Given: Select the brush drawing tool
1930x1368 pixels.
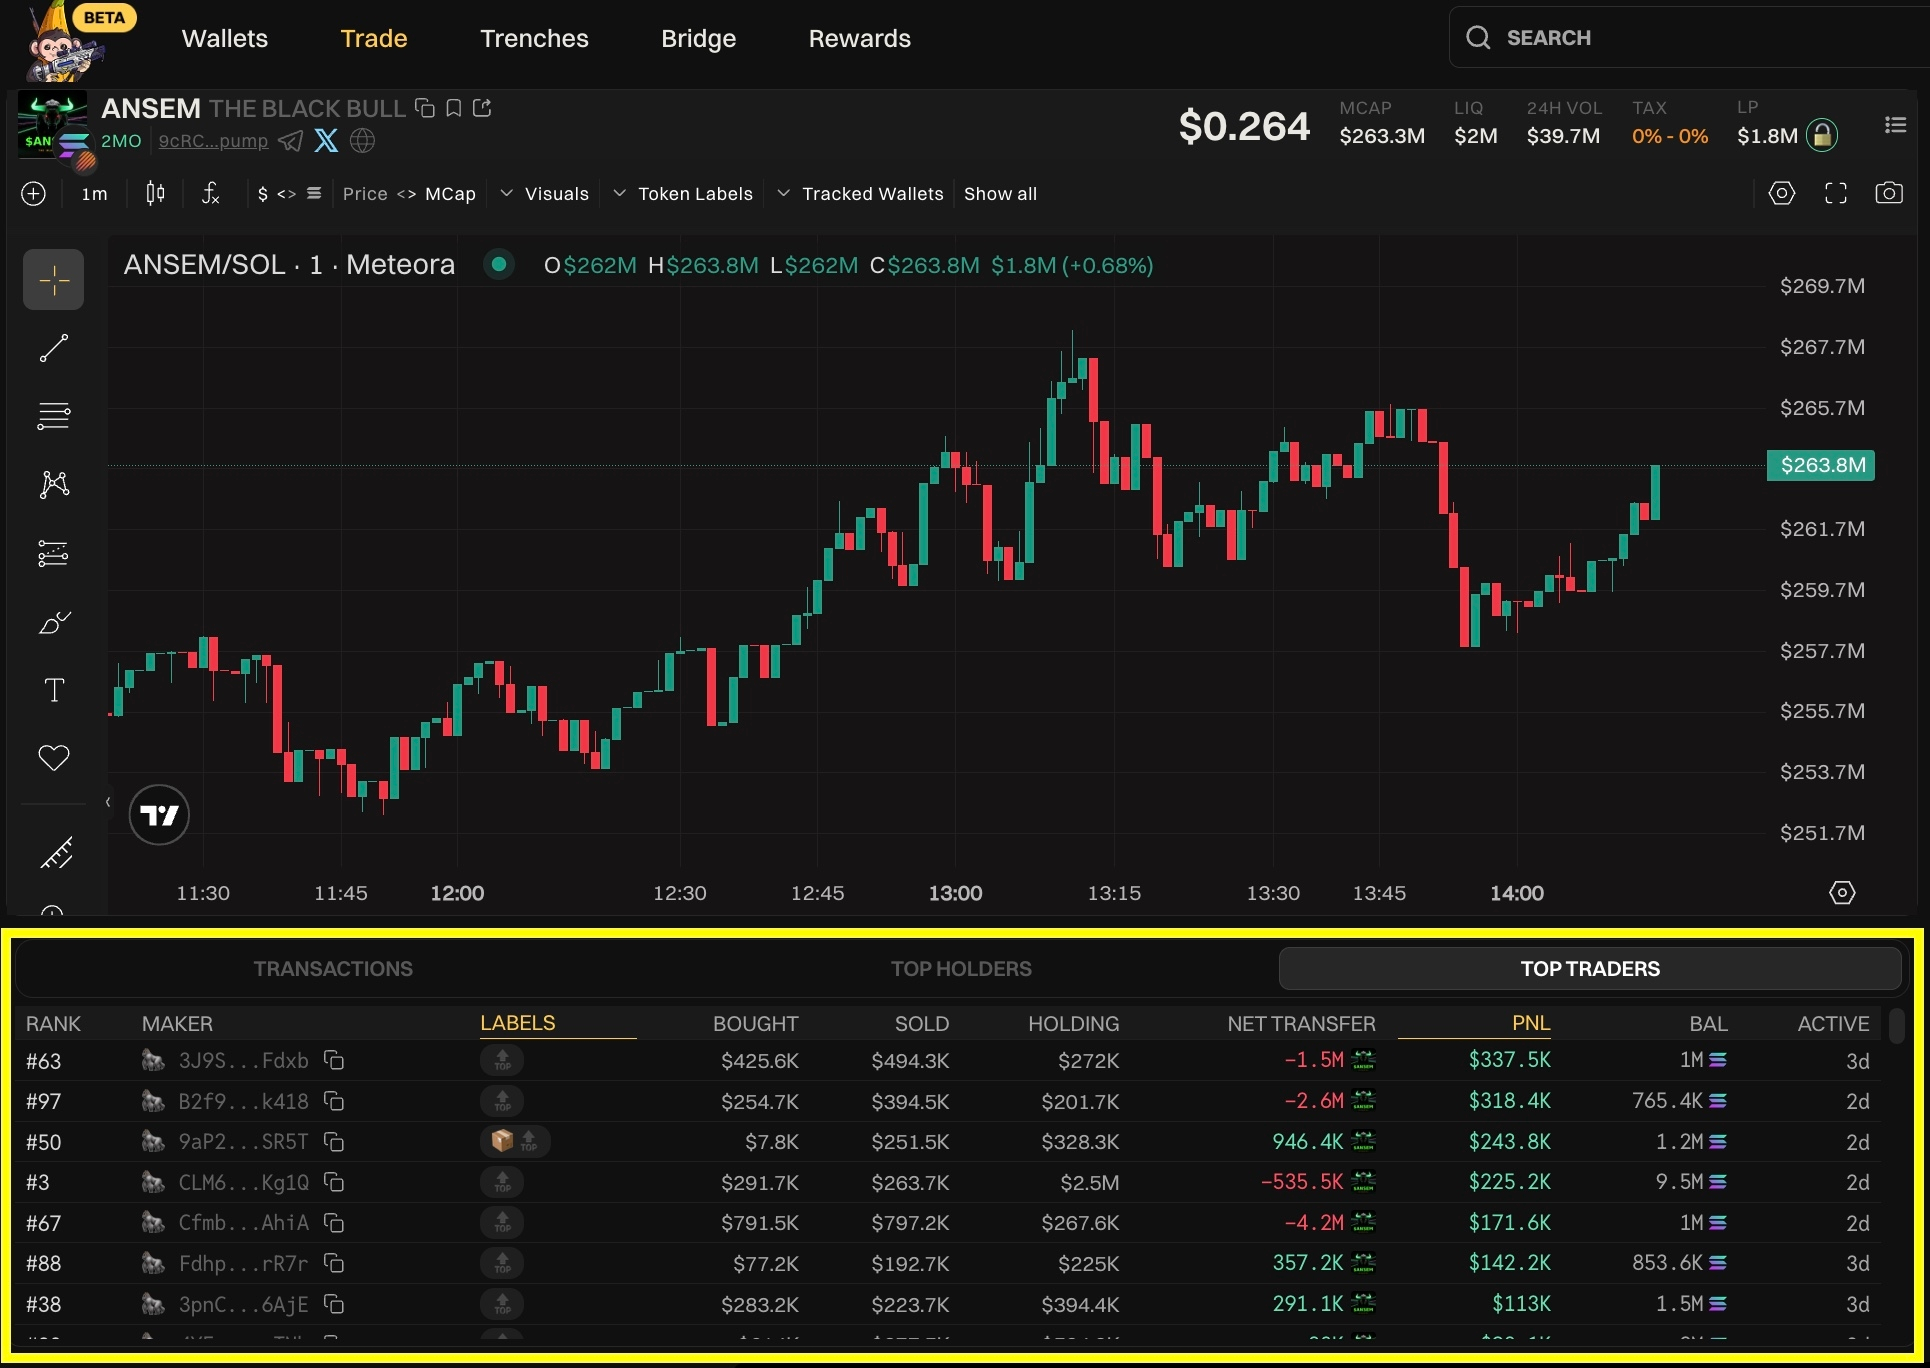Looking at the screenshot, I should (54, 622).
